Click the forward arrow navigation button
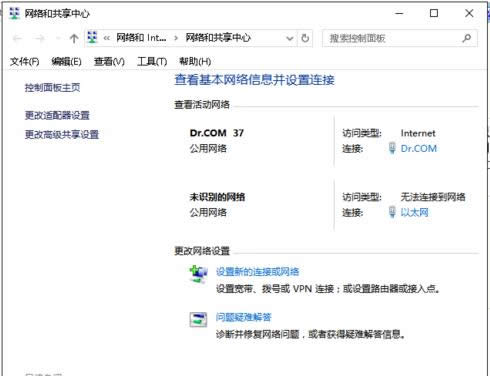 click(x=40, y=39)
